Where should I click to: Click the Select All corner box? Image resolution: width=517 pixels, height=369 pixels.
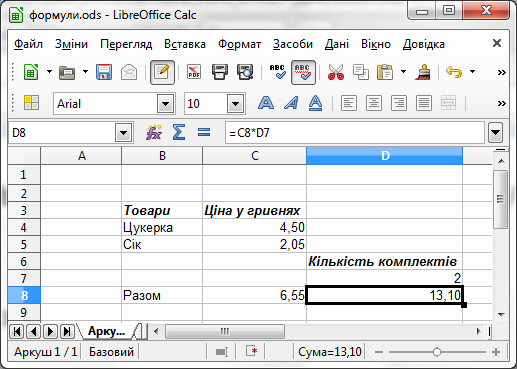click(24, 156)
